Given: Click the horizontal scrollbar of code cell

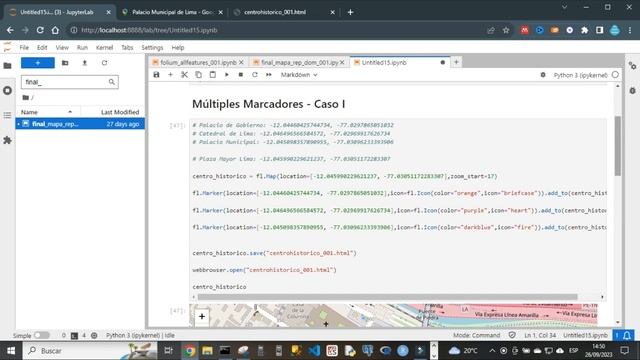Looking at the screenshot, I should pos(387,297).
